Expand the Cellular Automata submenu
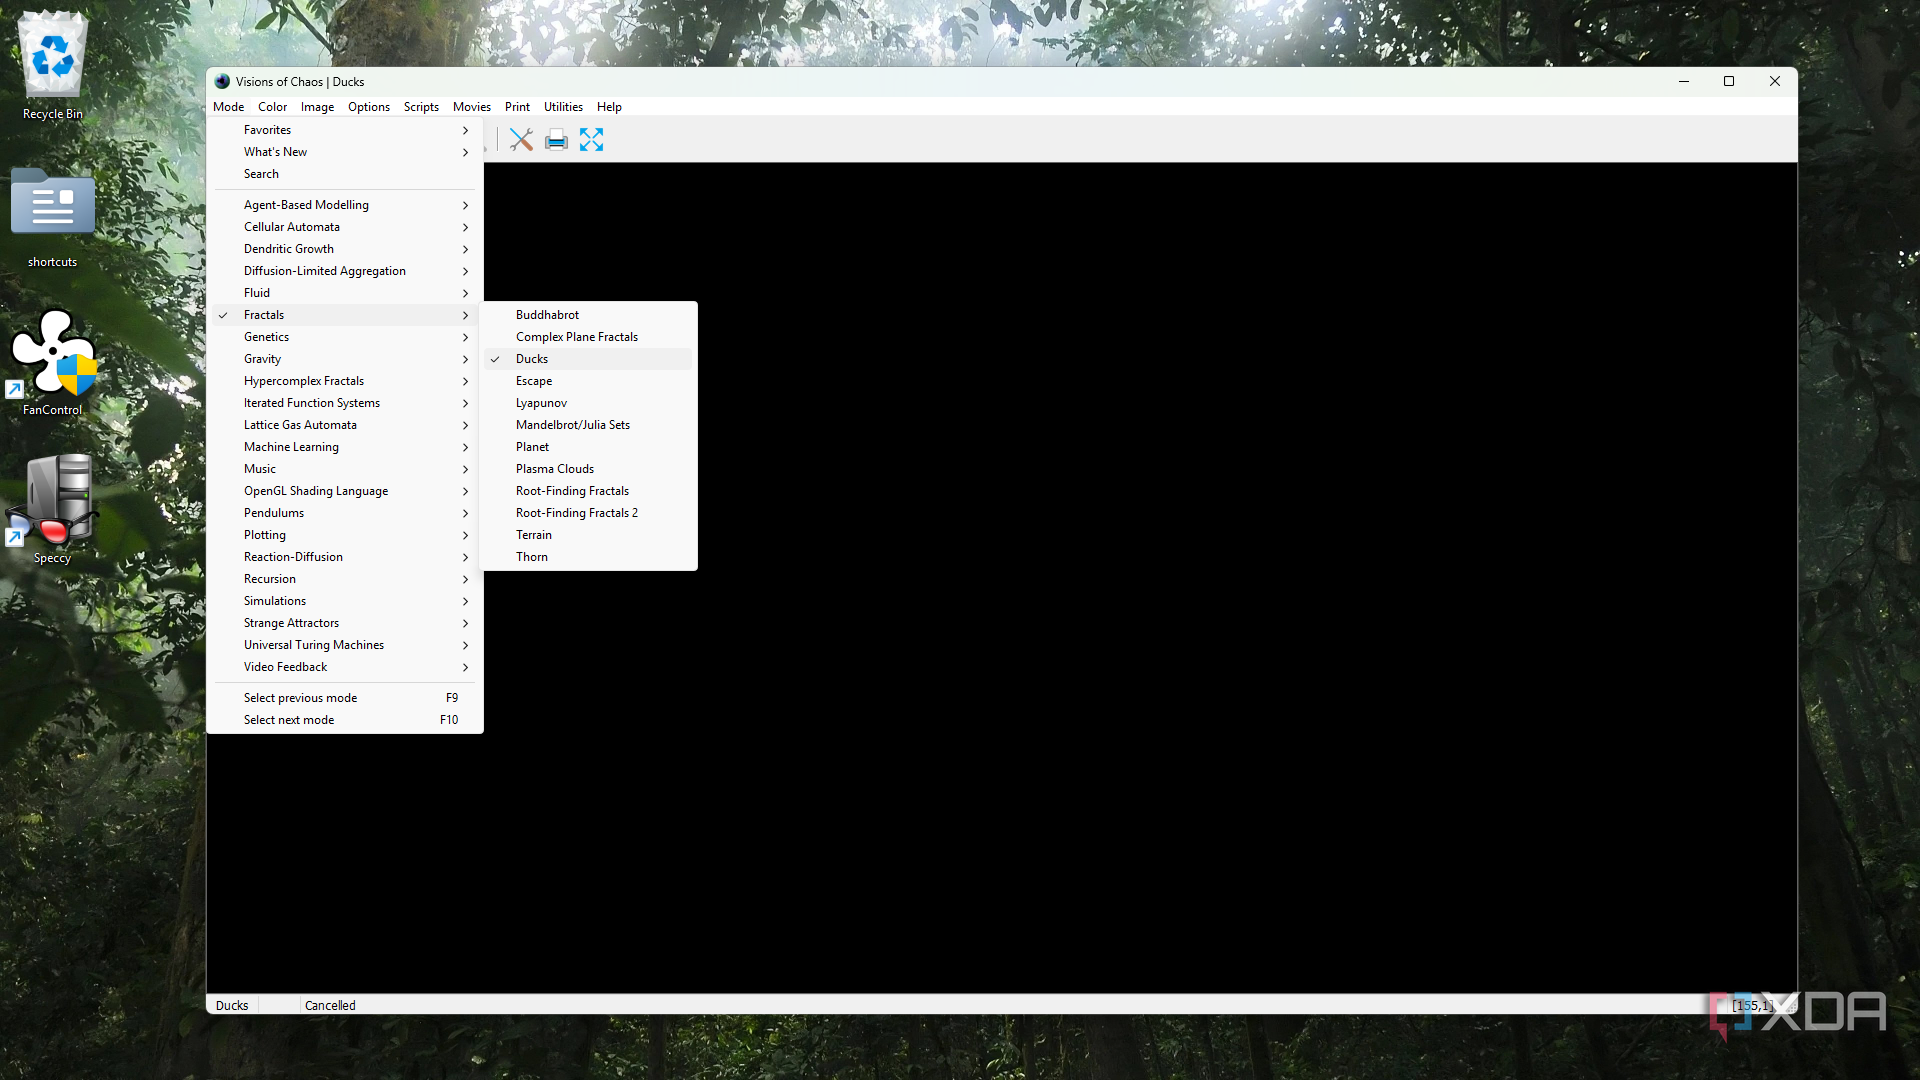Screen dimensions: 1920x1080 point(345,227)
